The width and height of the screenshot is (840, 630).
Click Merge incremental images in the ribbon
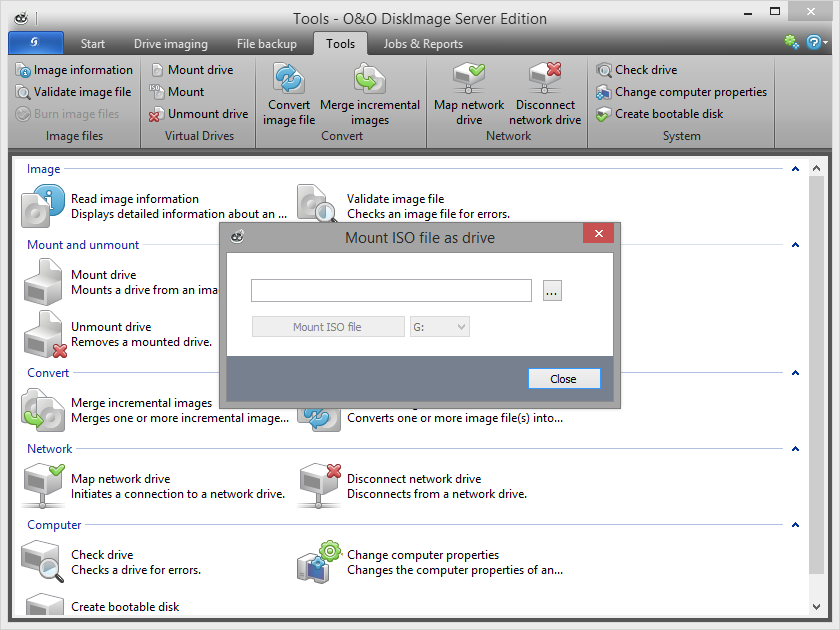(370, 94)
